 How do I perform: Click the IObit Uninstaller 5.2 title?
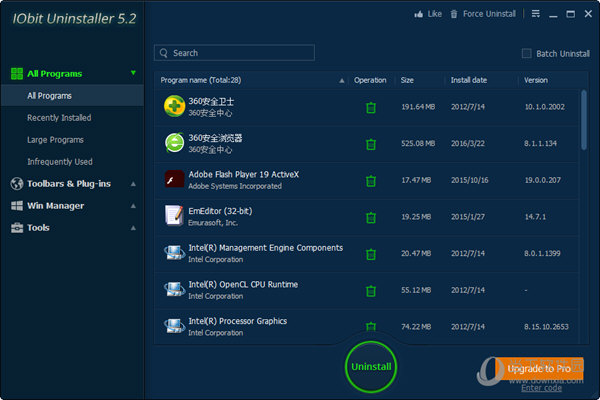[x=74, y=18]
